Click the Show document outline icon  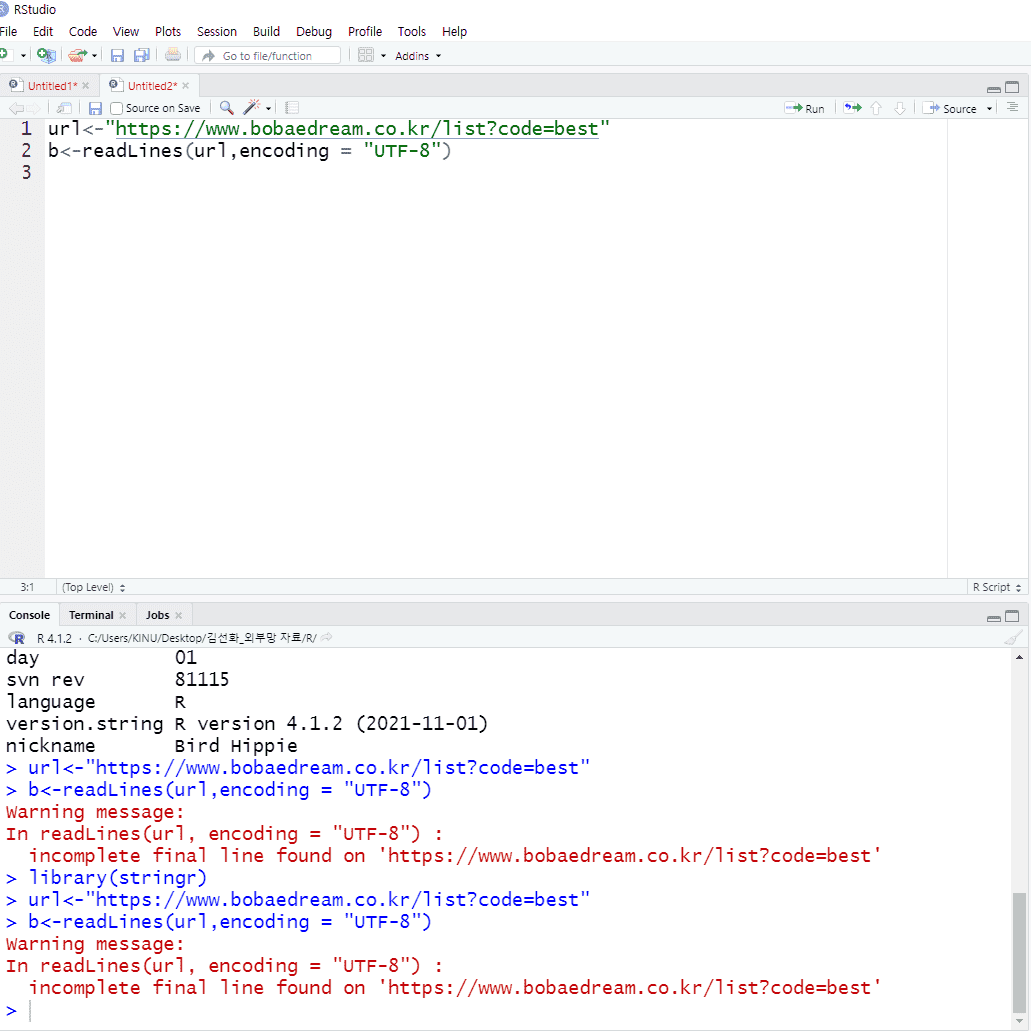click(1013, 107)
